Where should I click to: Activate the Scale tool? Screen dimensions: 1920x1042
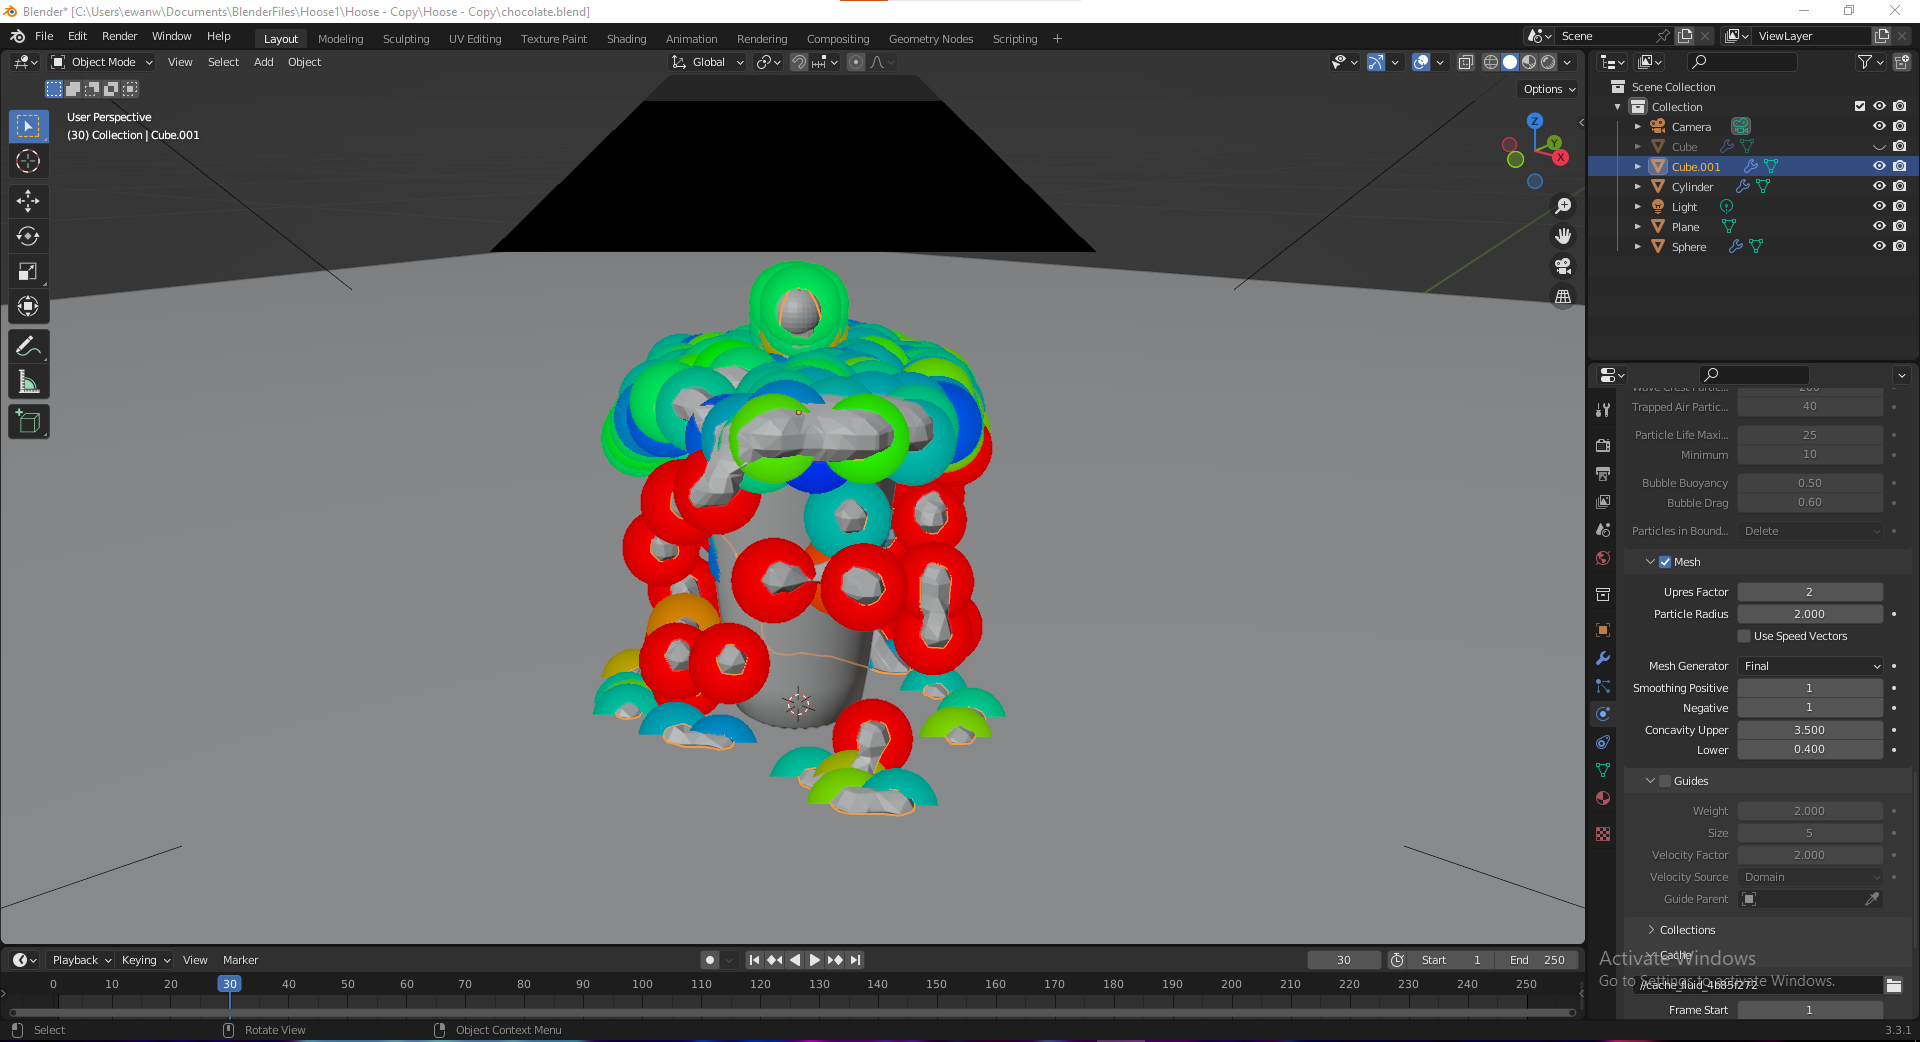(28, 271)
